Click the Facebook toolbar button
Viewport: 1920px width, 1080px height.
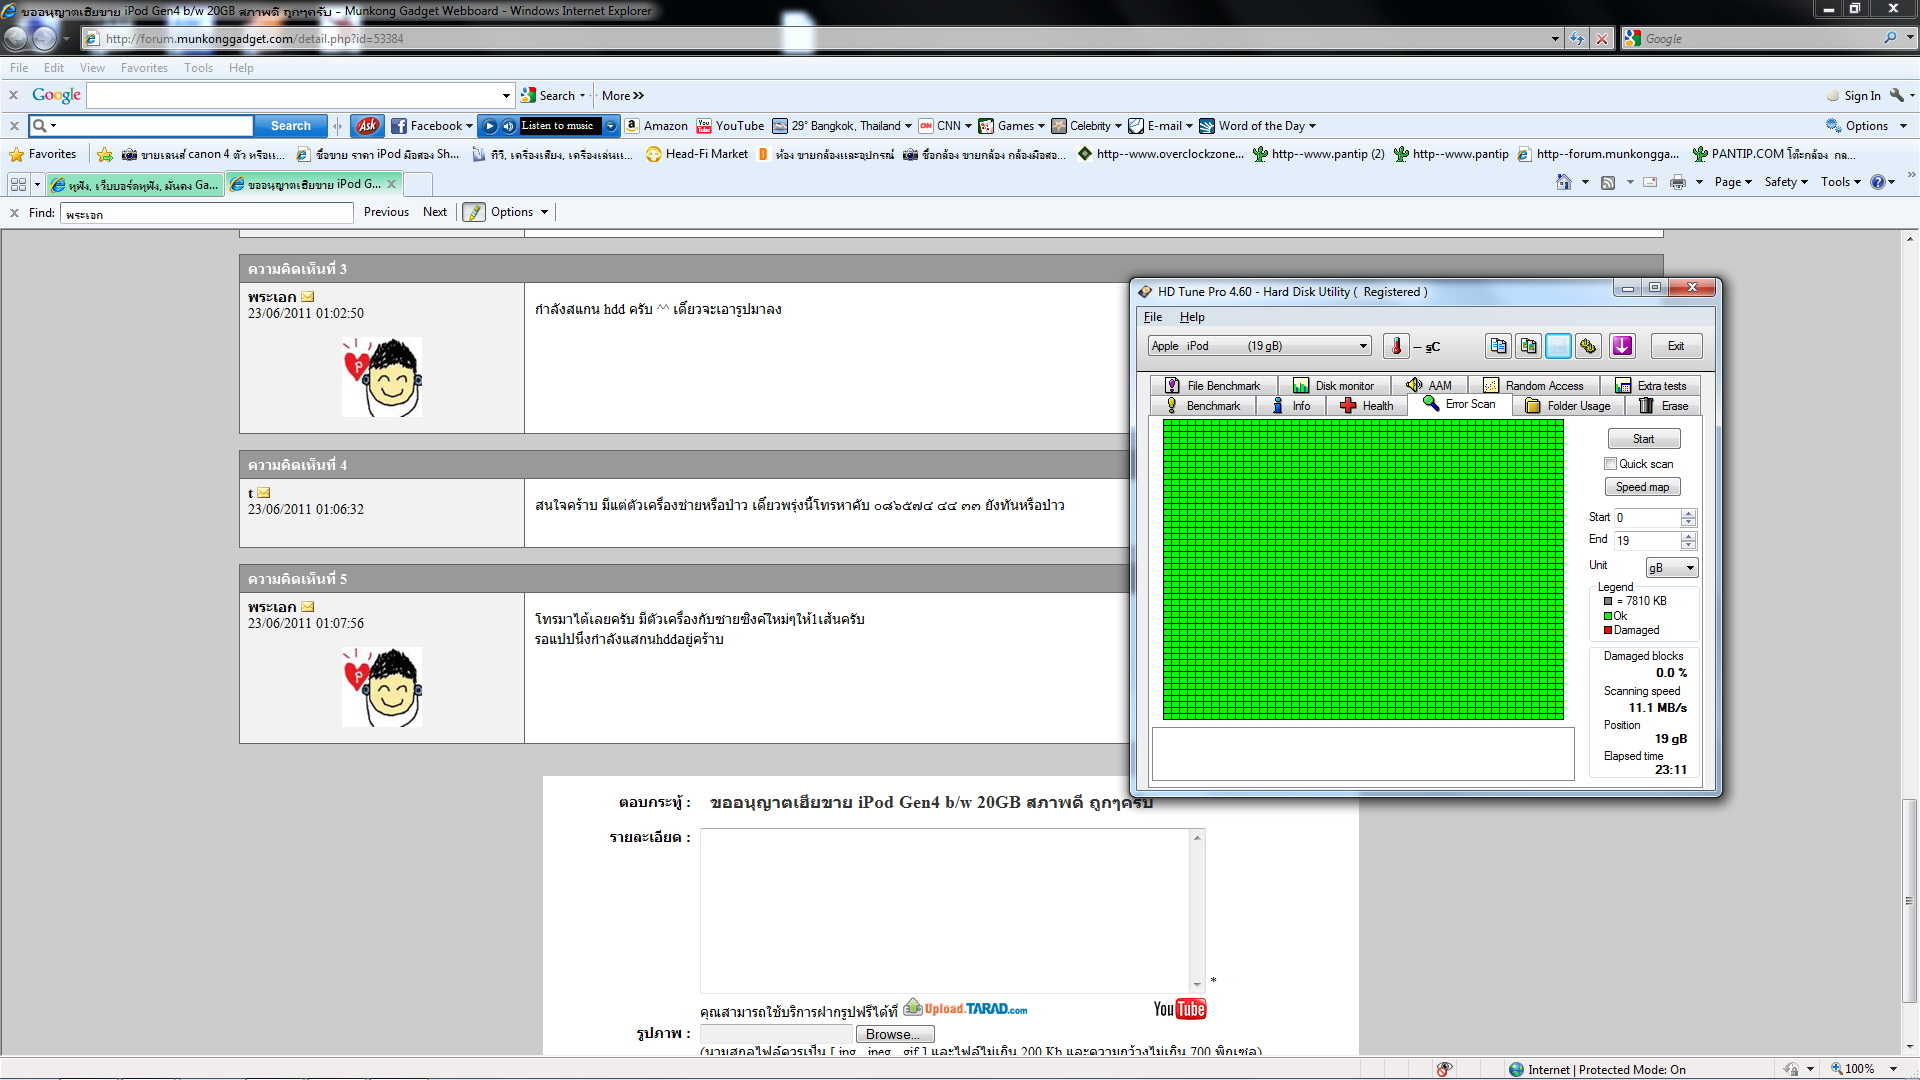coord(431,126)
